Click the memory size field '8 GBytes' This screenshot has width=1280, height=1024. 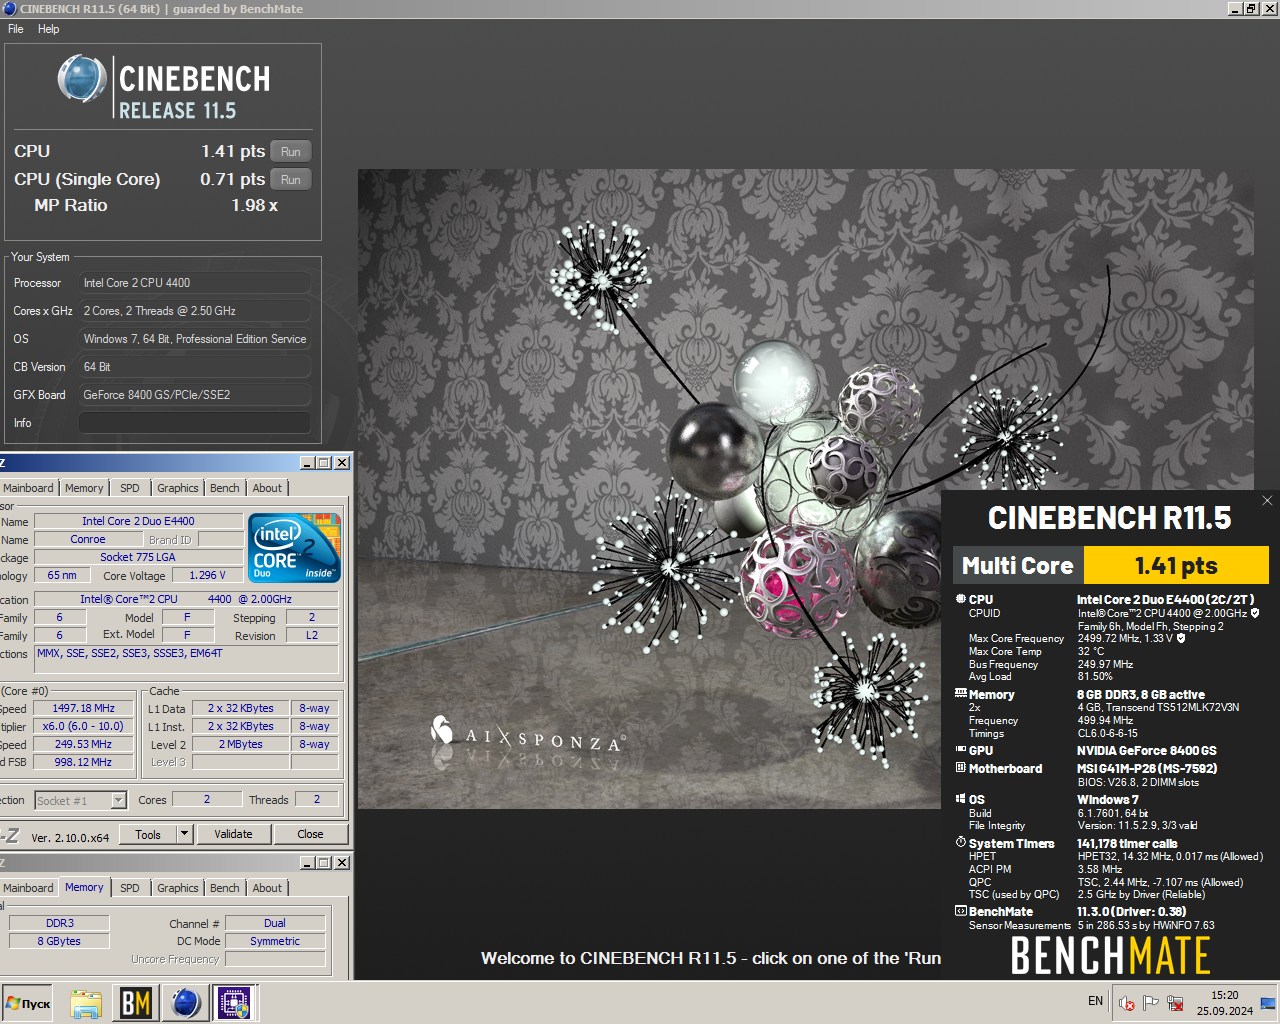click(60, 941)
